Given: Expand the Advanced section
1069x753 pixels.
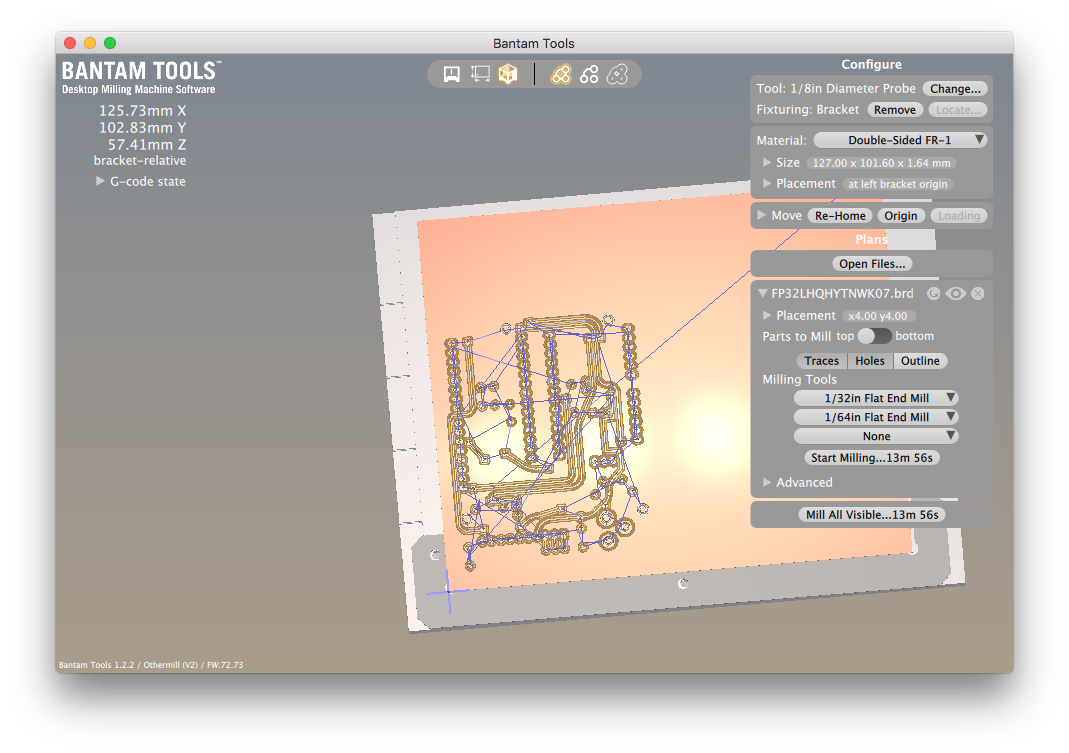Looking at the screenshot, I should (x=767, y=482).
